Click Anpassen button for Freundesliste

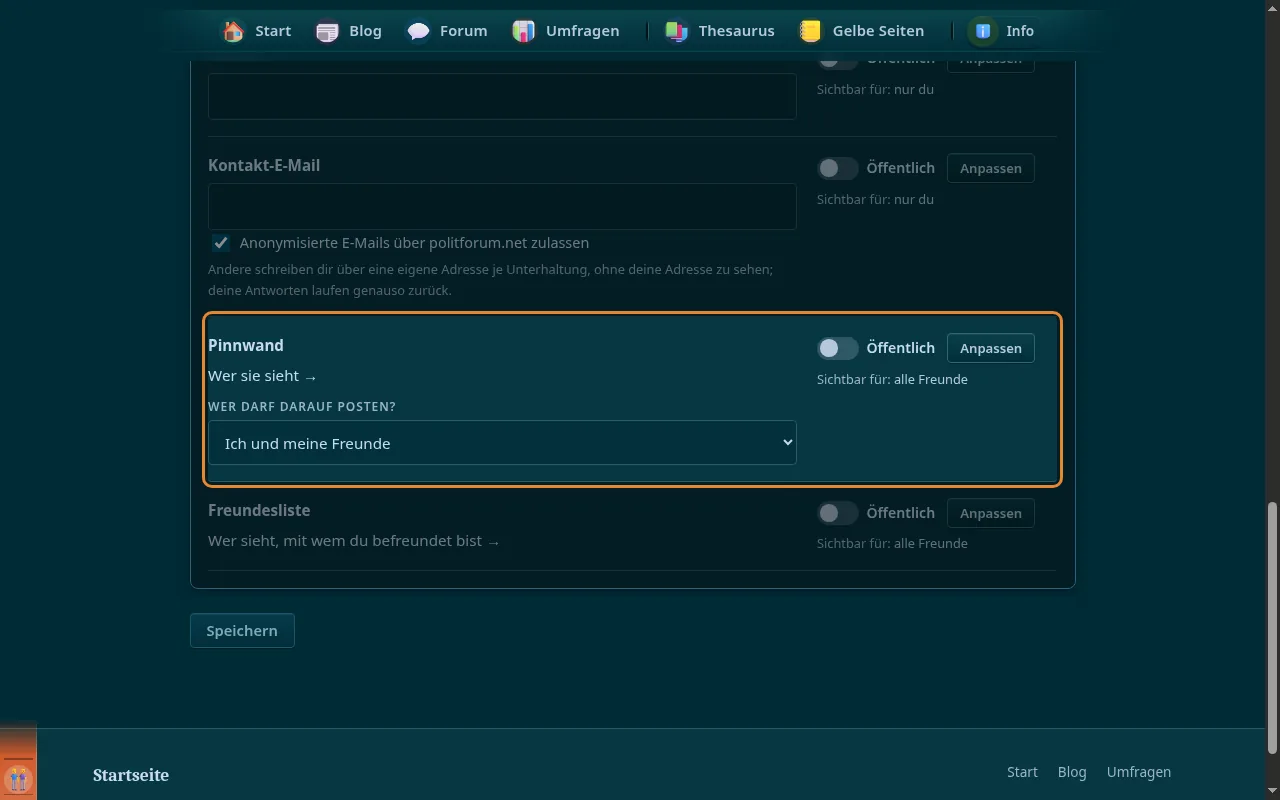[991, 513]
